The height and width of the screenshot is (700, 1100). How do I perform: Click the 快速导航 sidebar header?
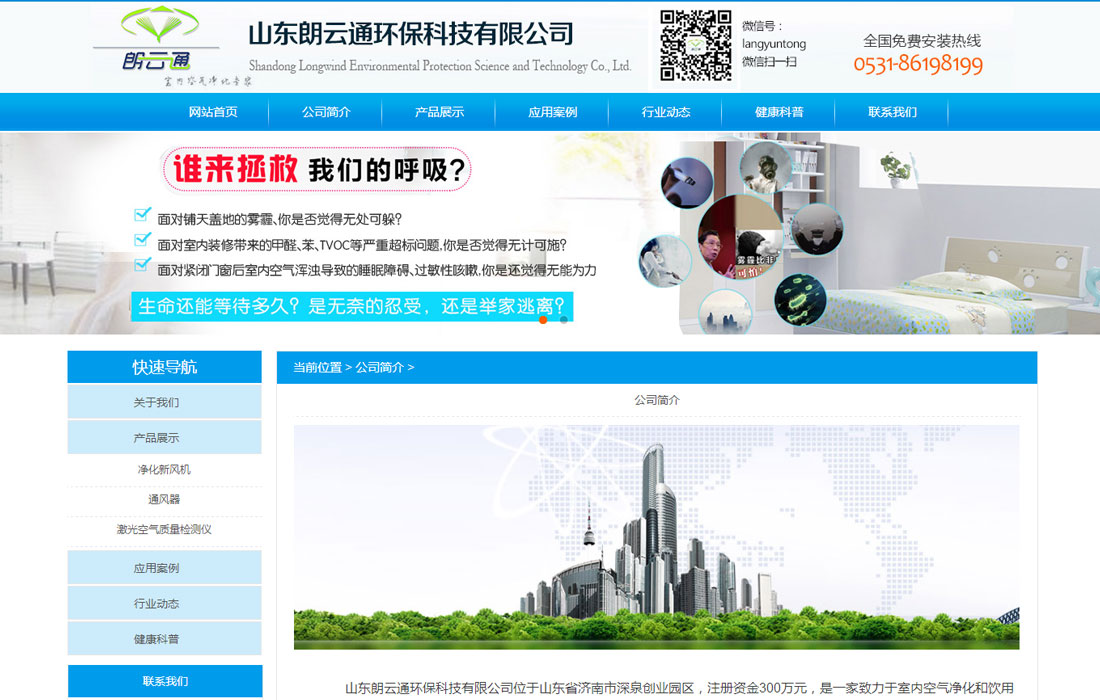point(165,367)
